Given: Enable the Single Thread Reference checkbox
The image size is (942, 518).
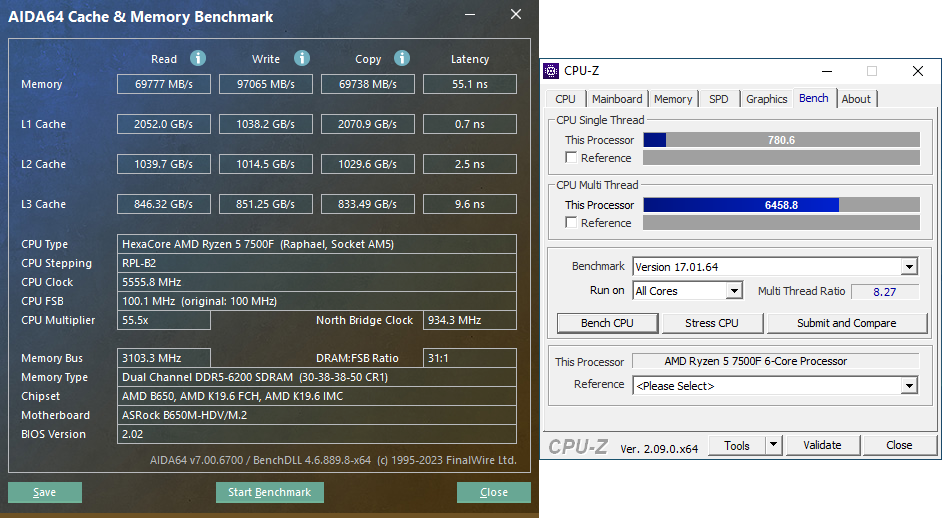Looking at the screenshot, I should pos(571,157).
